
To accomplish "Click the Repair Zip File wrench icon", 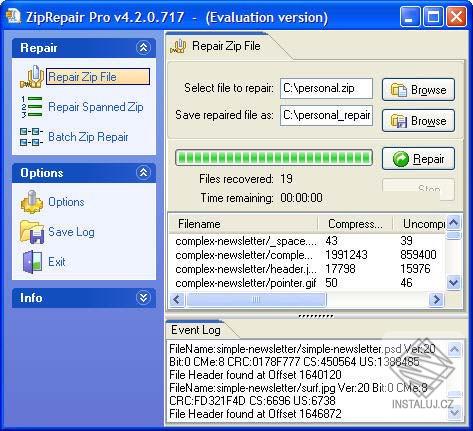I will point(32,77).
